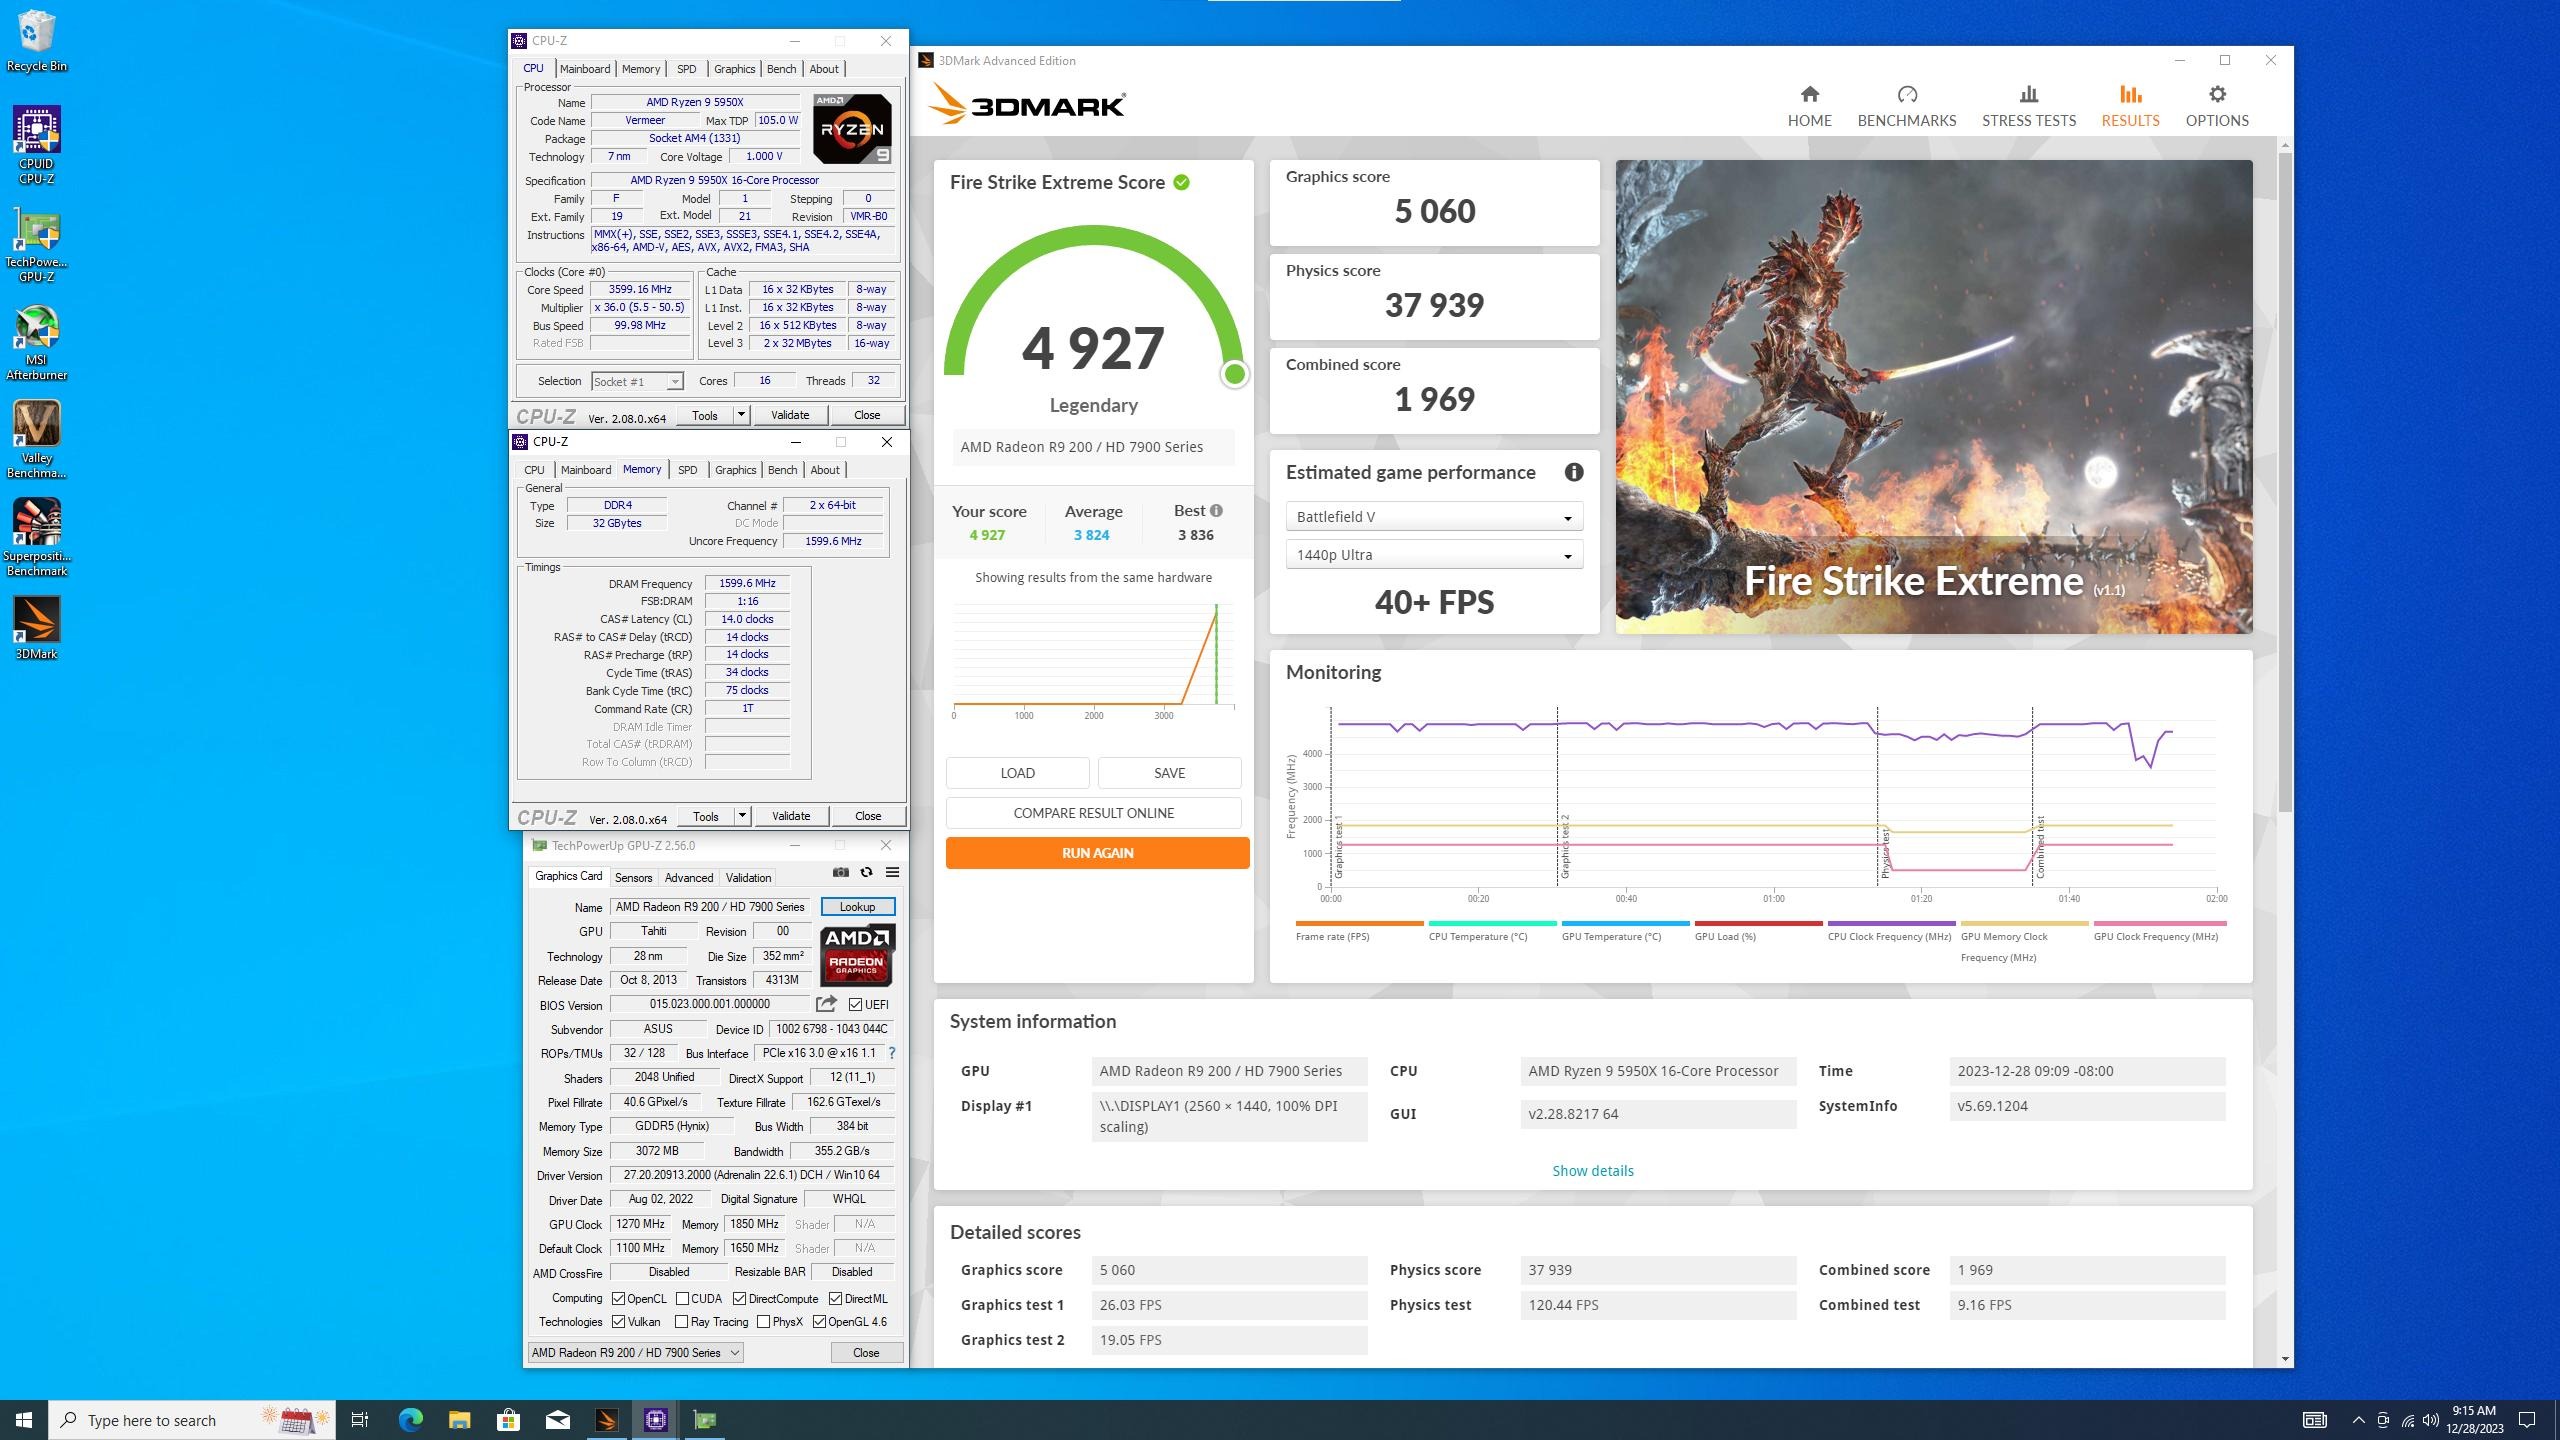Open the BENCHMARKS section in 3DMark
The height and width of the screenshot is (1440, 2560).
1906,106
